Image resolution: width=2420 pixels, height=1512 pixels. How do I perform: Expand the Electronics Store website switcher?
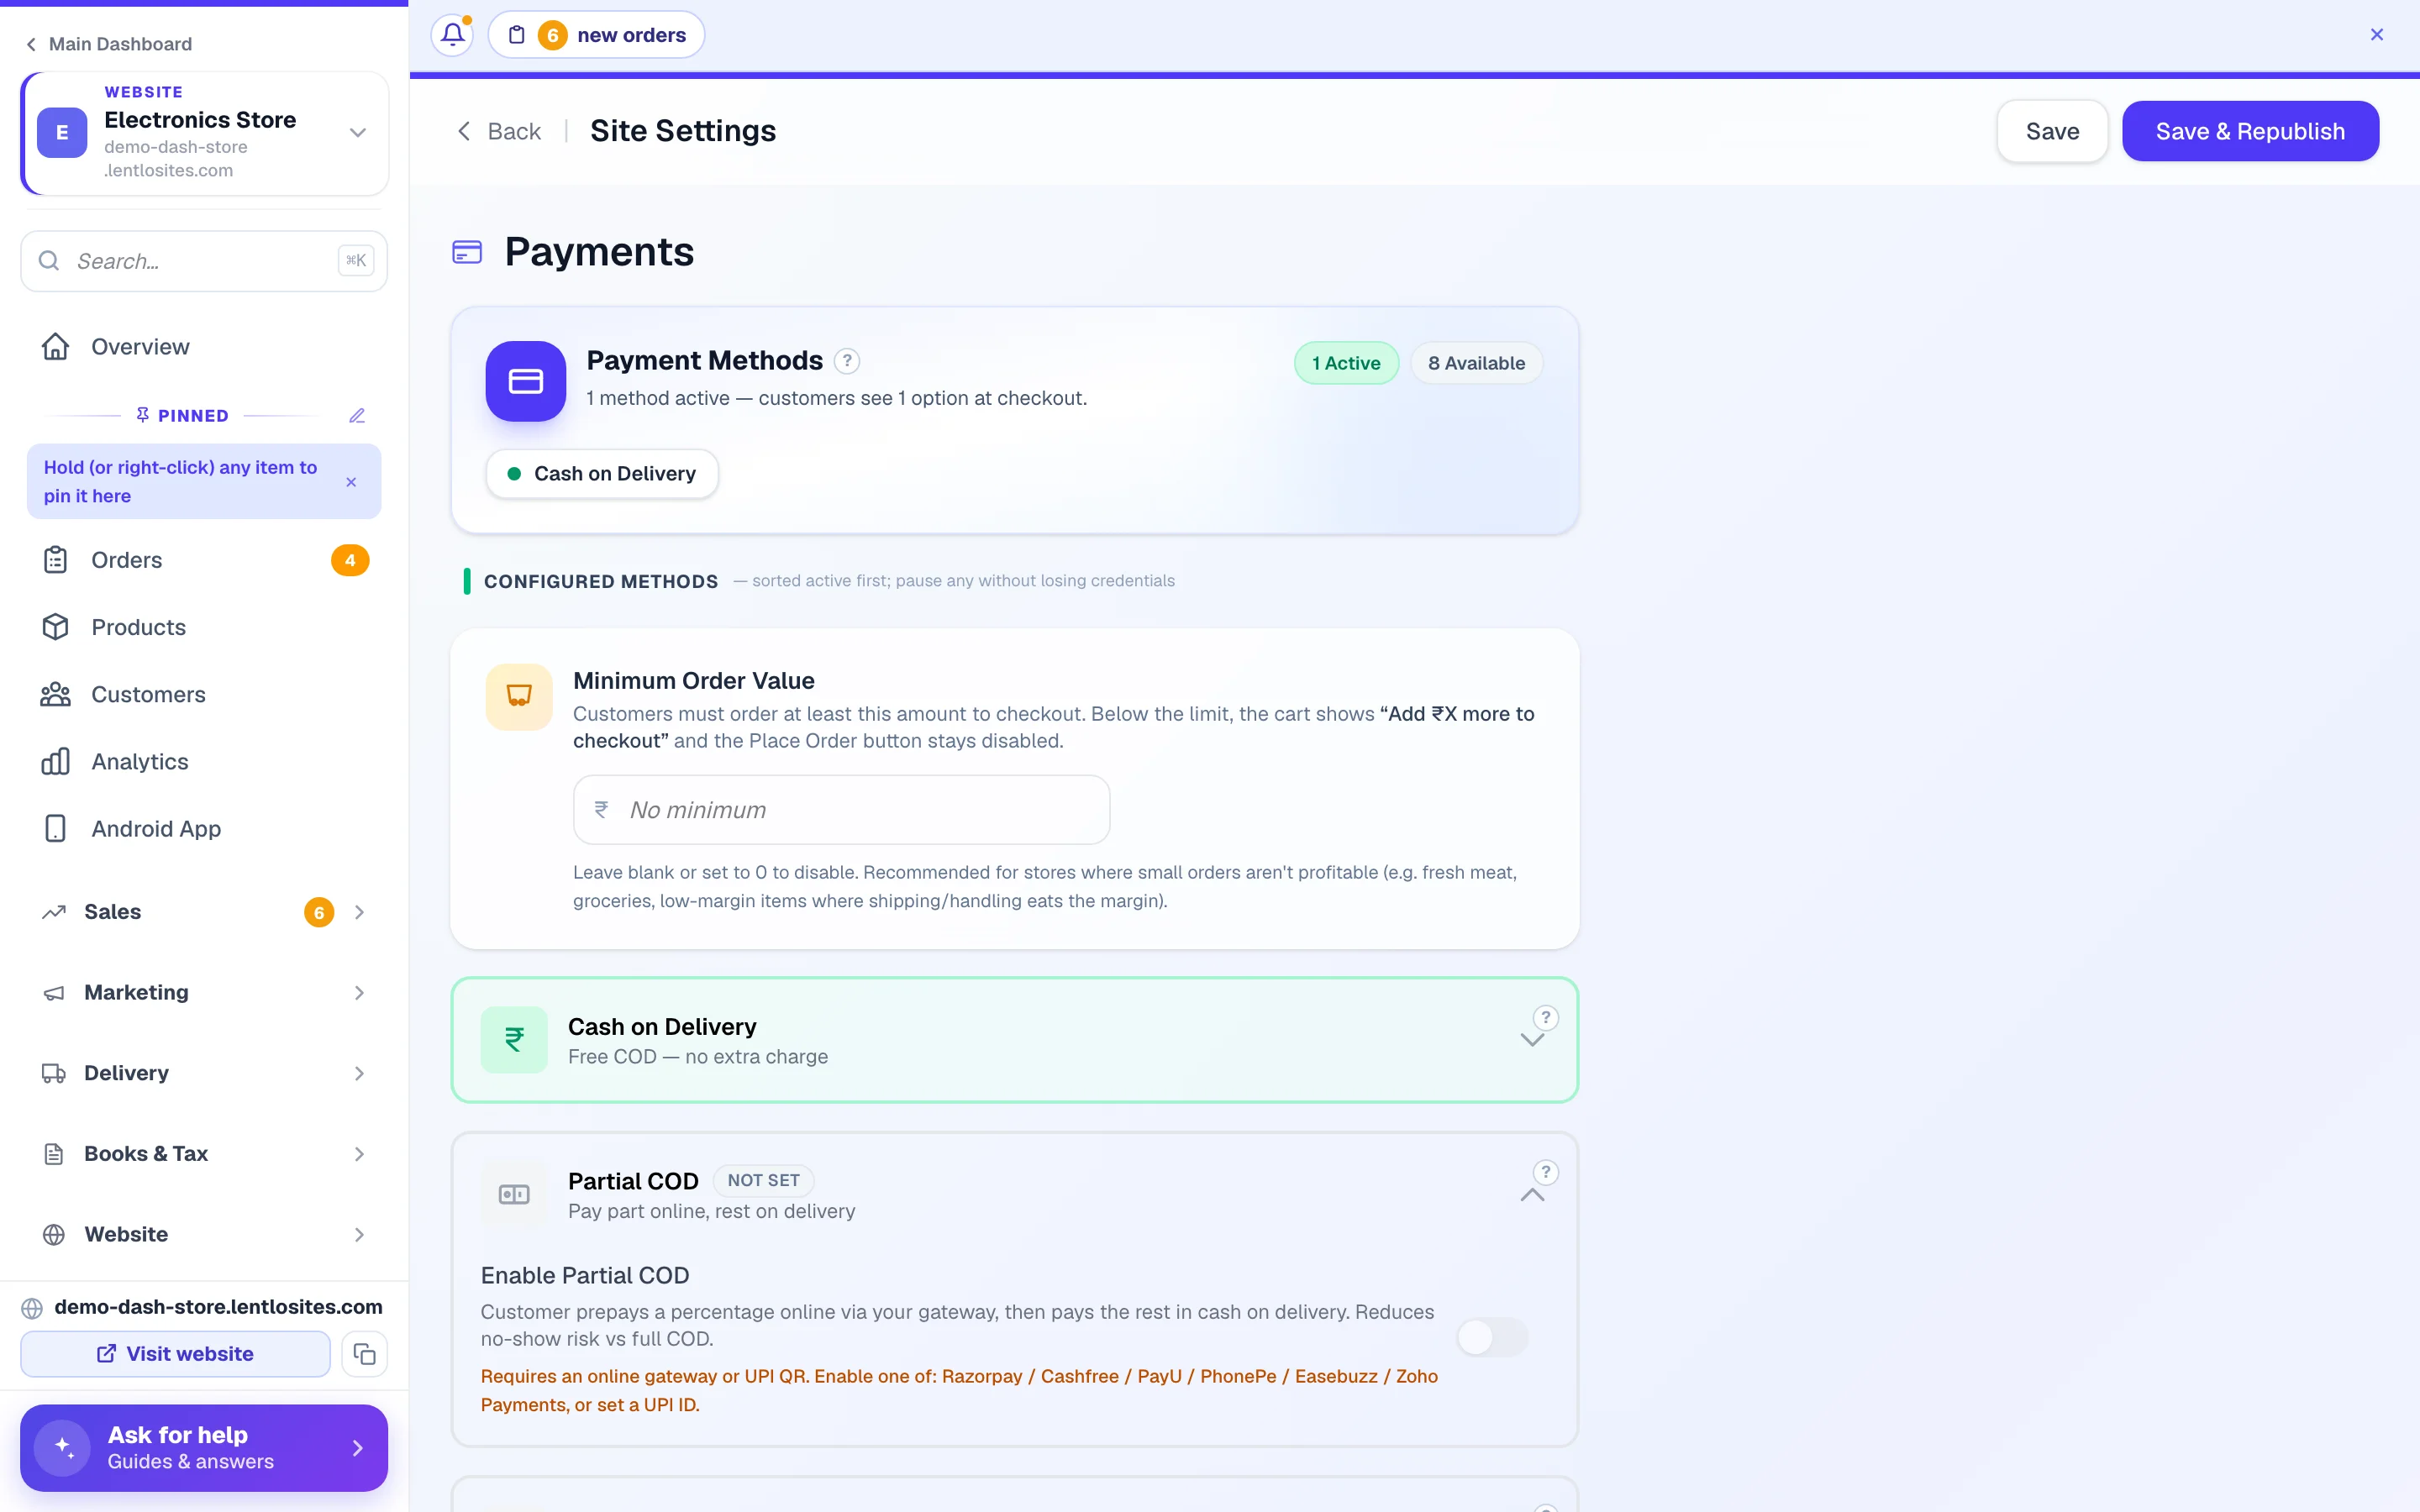pyautogui.click(x=358, y=133)
